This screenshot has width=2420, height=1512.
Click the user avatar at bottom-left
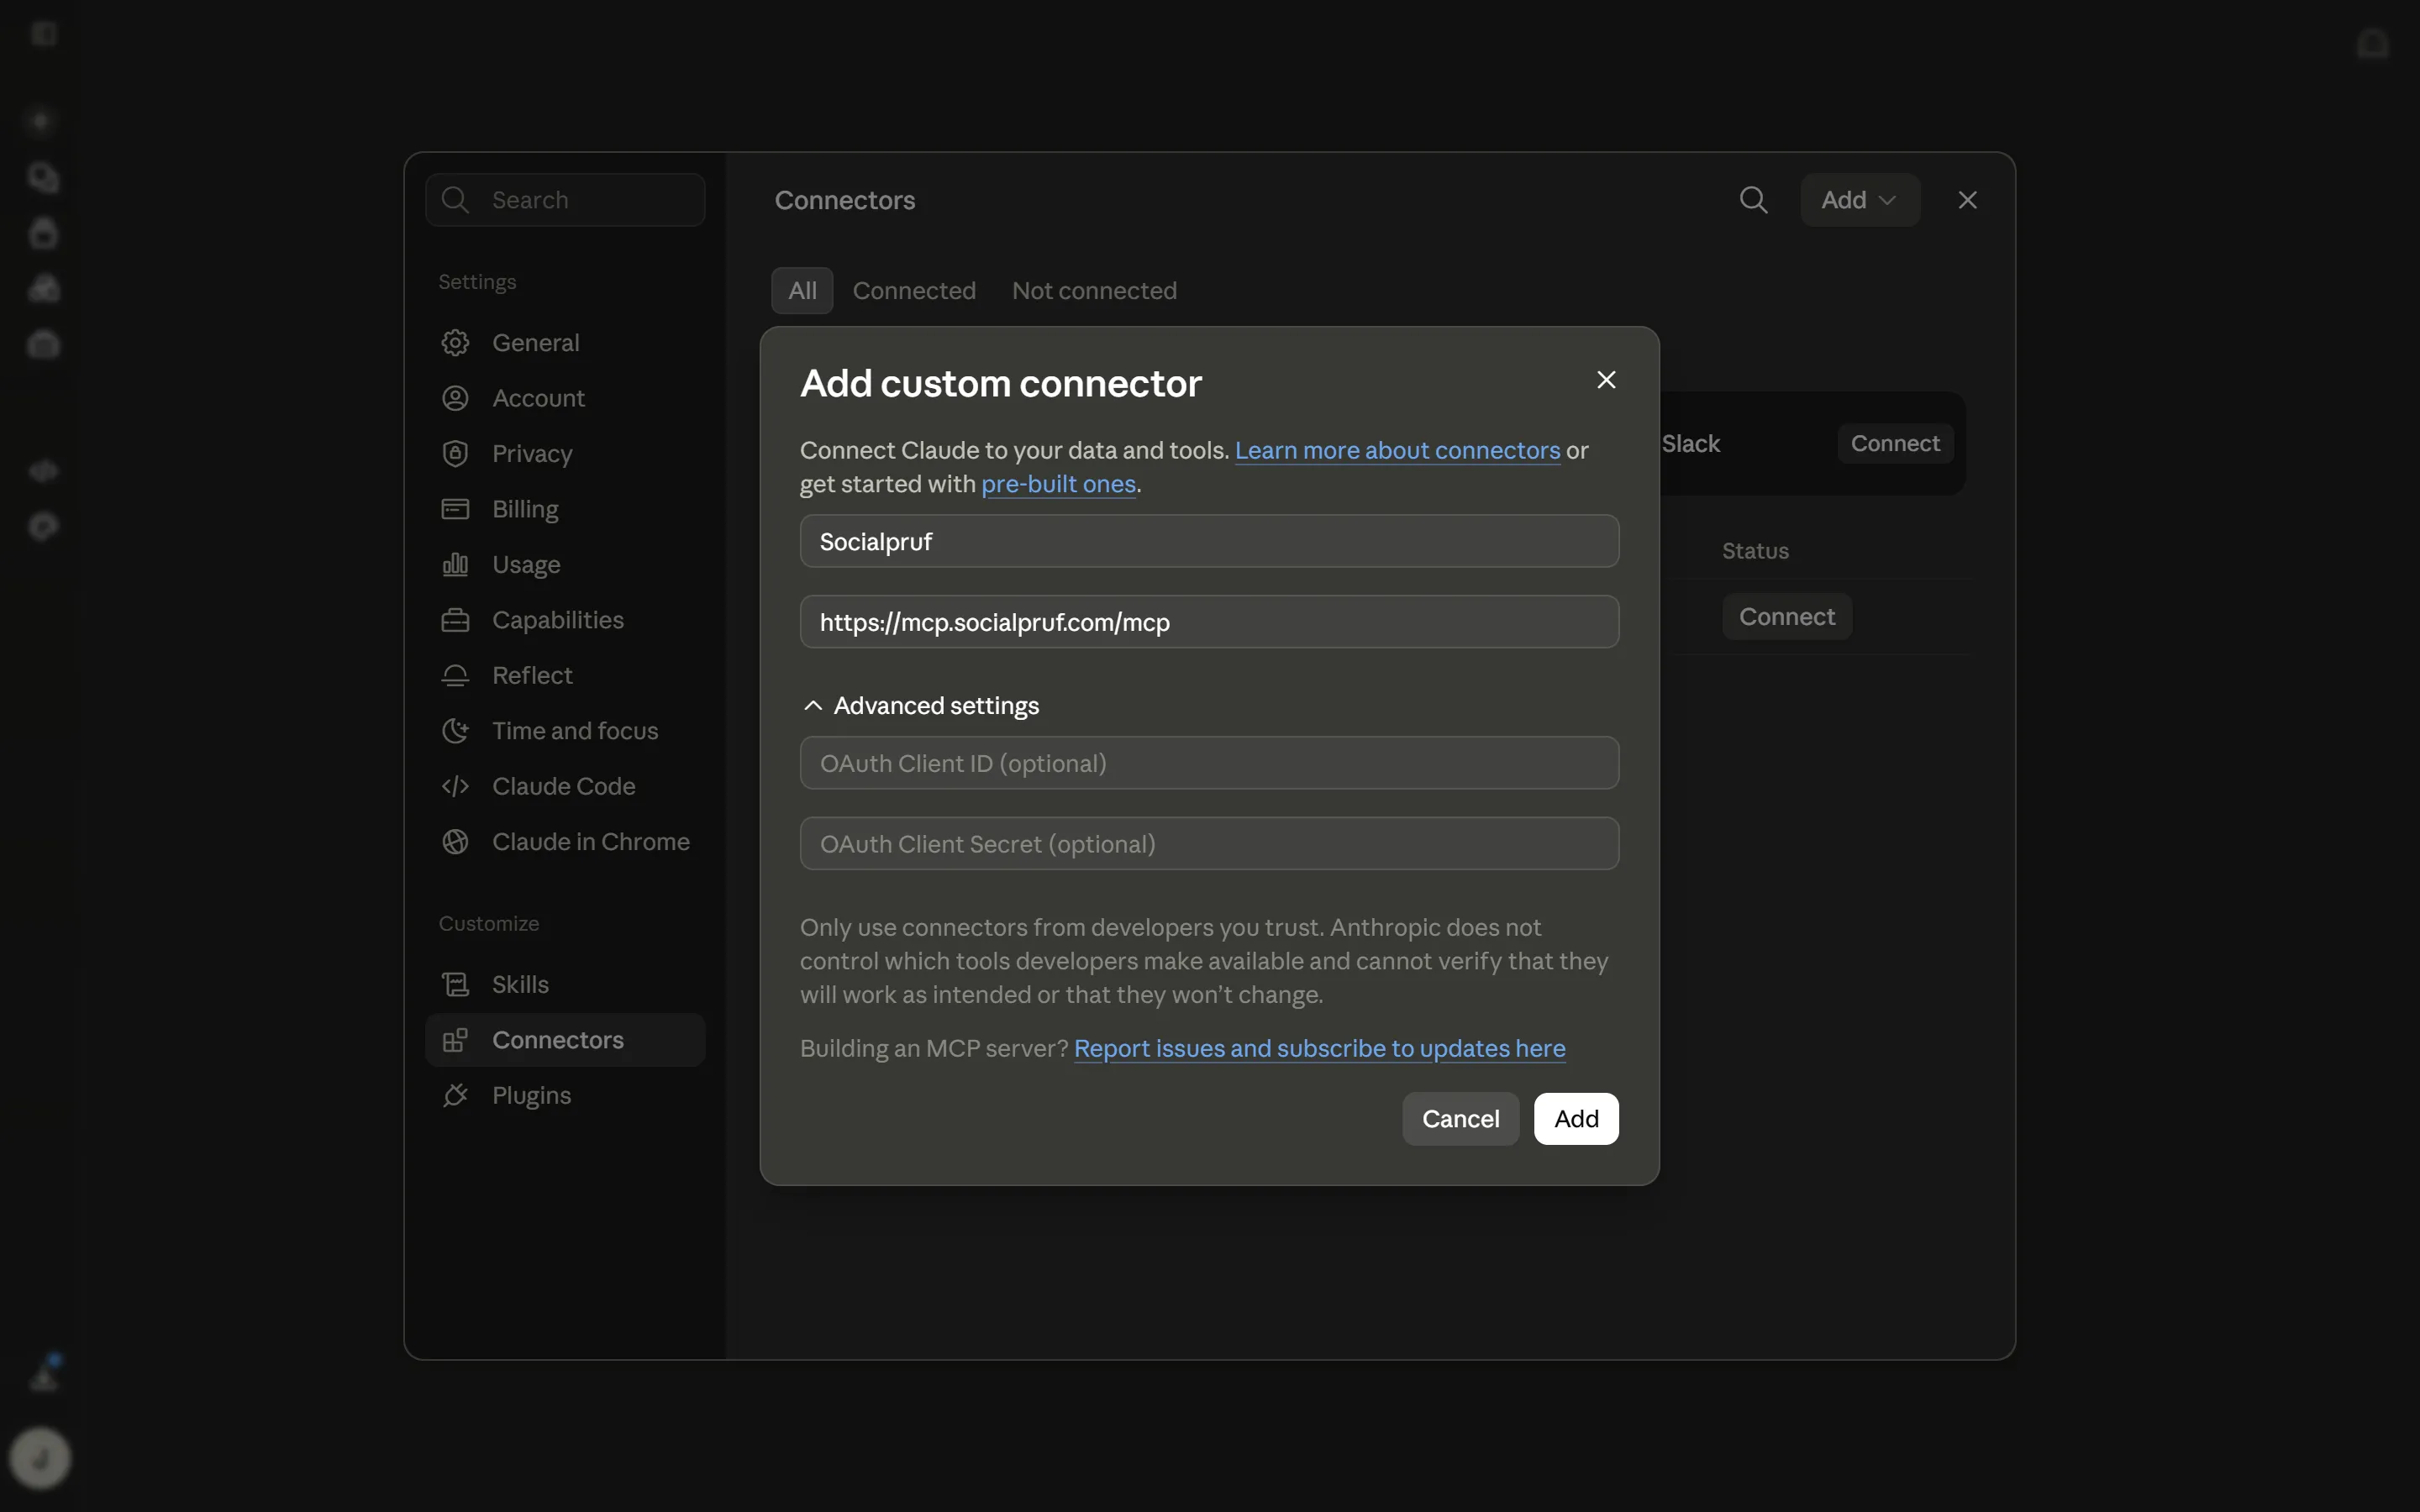(40, 1458)
